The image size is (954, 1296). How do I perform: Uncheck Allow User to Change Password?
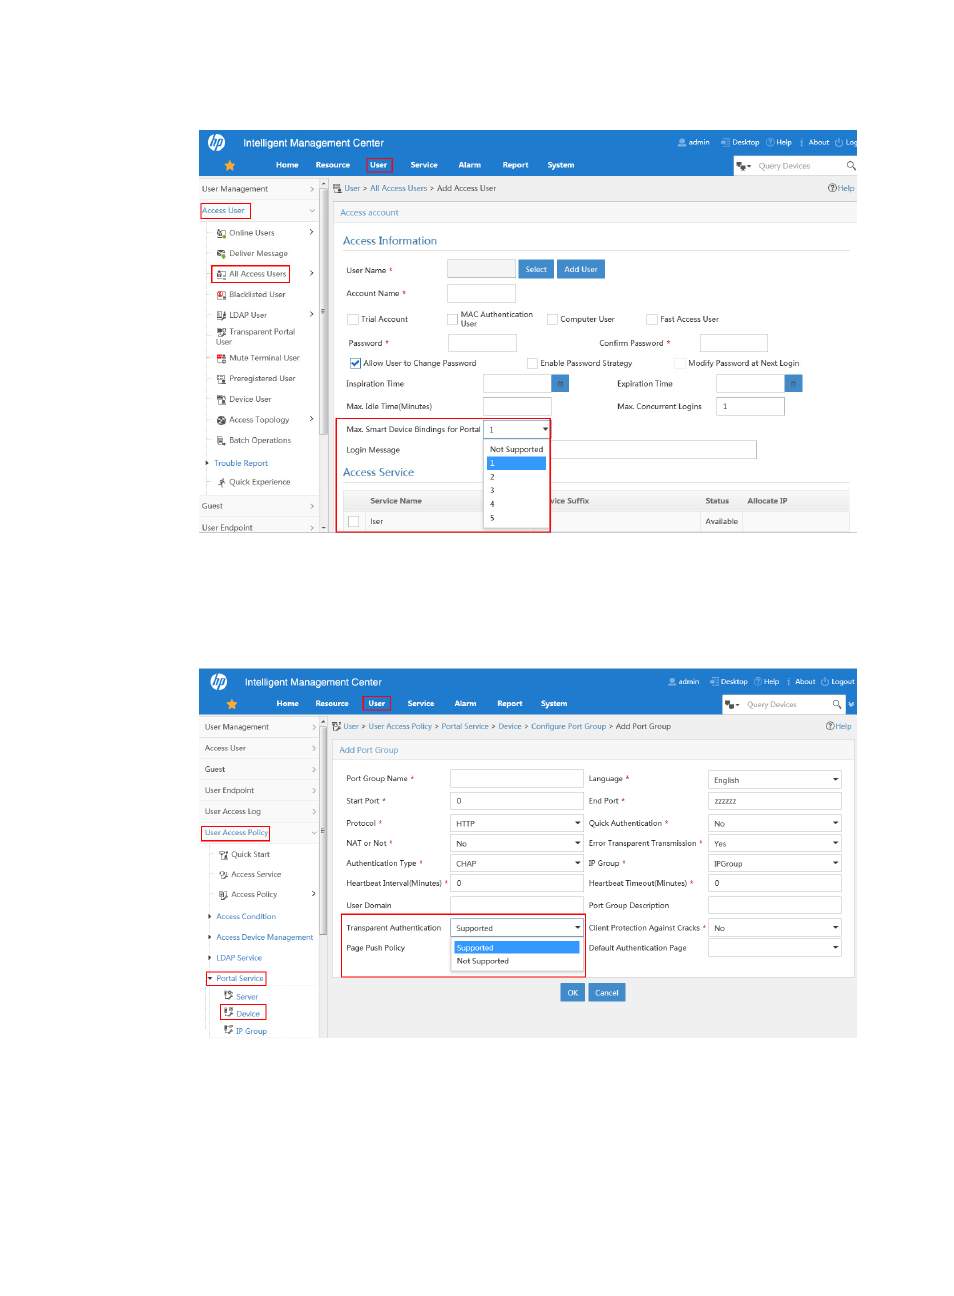coord(355,364)
